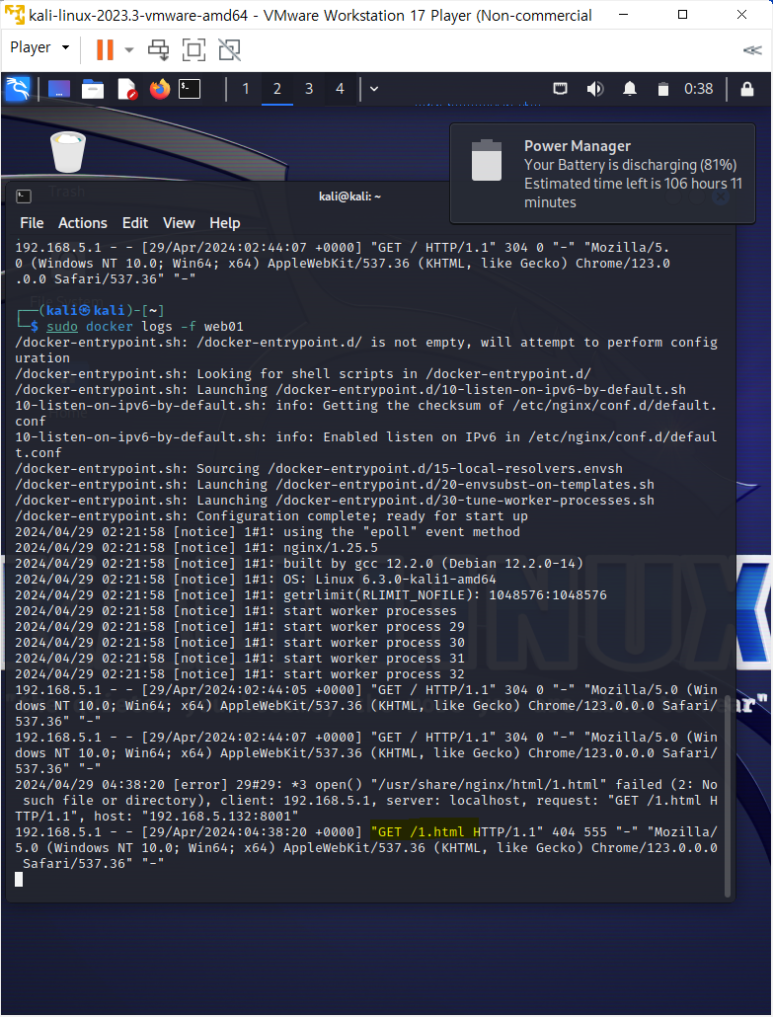Image resolution: width=773 pixels, height=1017 pixels.
Task: Open the terminal View menu
Action: [x=179, y=223]
